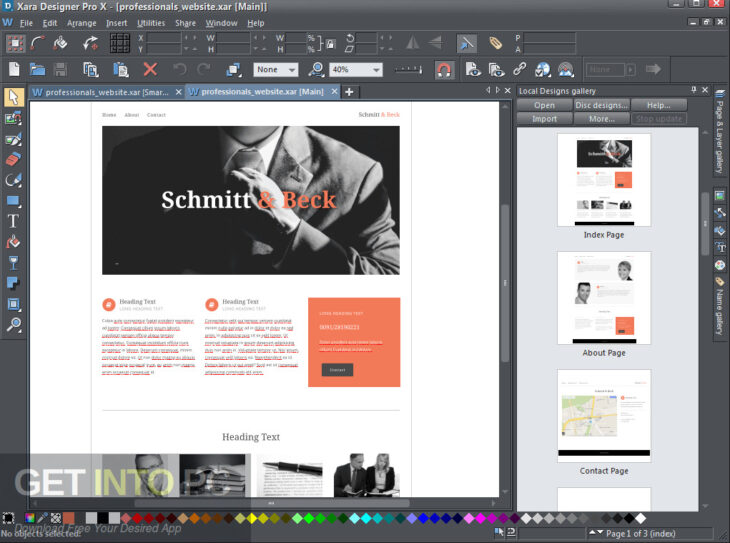Open the page navigation arrows in status bar
Viewport: 730px width, 543px height.
[x=596, y=532]
